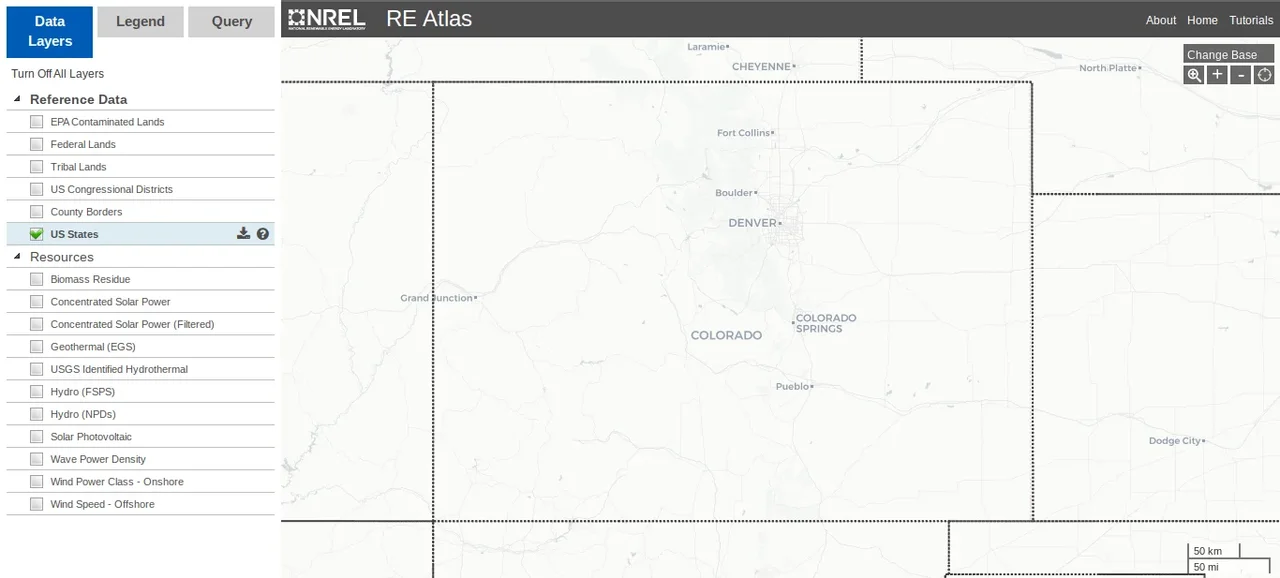Click Turn Off All Layers
The height and width of the screenshot is (578, 1280).
(58, 74)
